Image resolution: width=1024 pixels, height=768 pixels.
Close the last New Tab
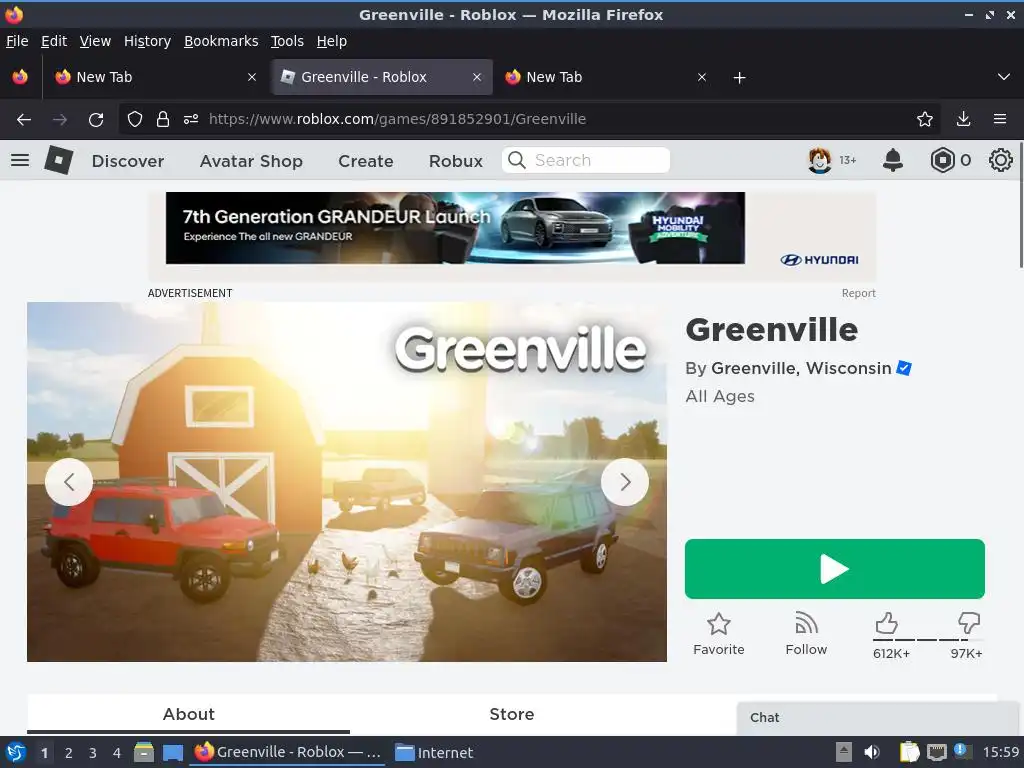701,77
